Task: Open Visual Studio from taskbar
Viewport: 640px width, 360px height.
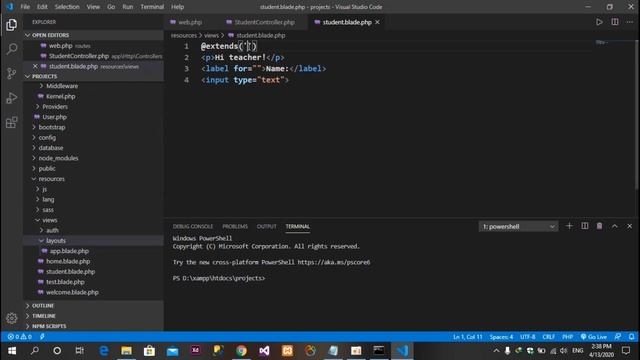Action: 264,351
